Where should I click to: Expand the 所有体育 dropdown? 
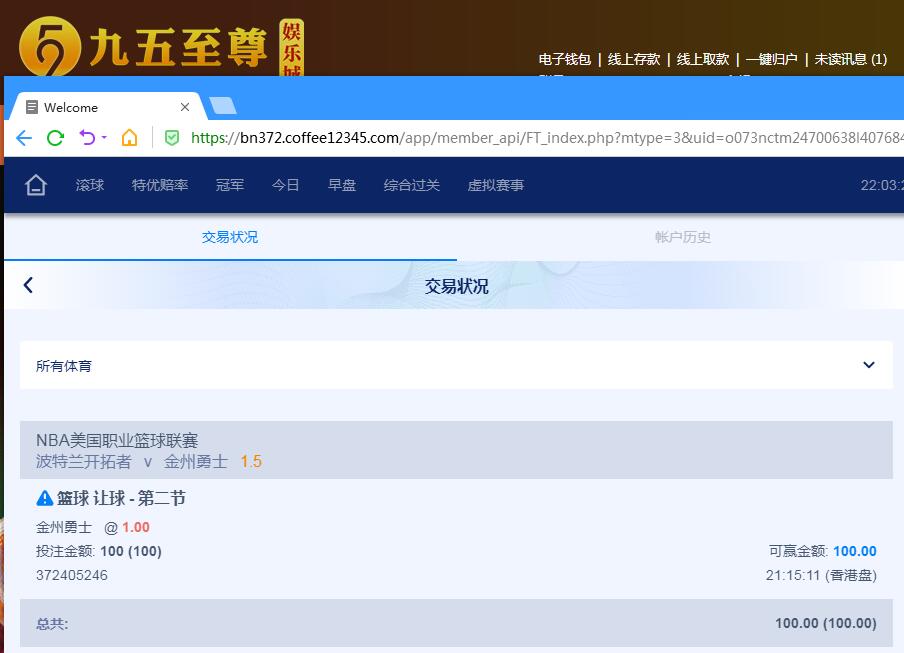tap(456, 365)
